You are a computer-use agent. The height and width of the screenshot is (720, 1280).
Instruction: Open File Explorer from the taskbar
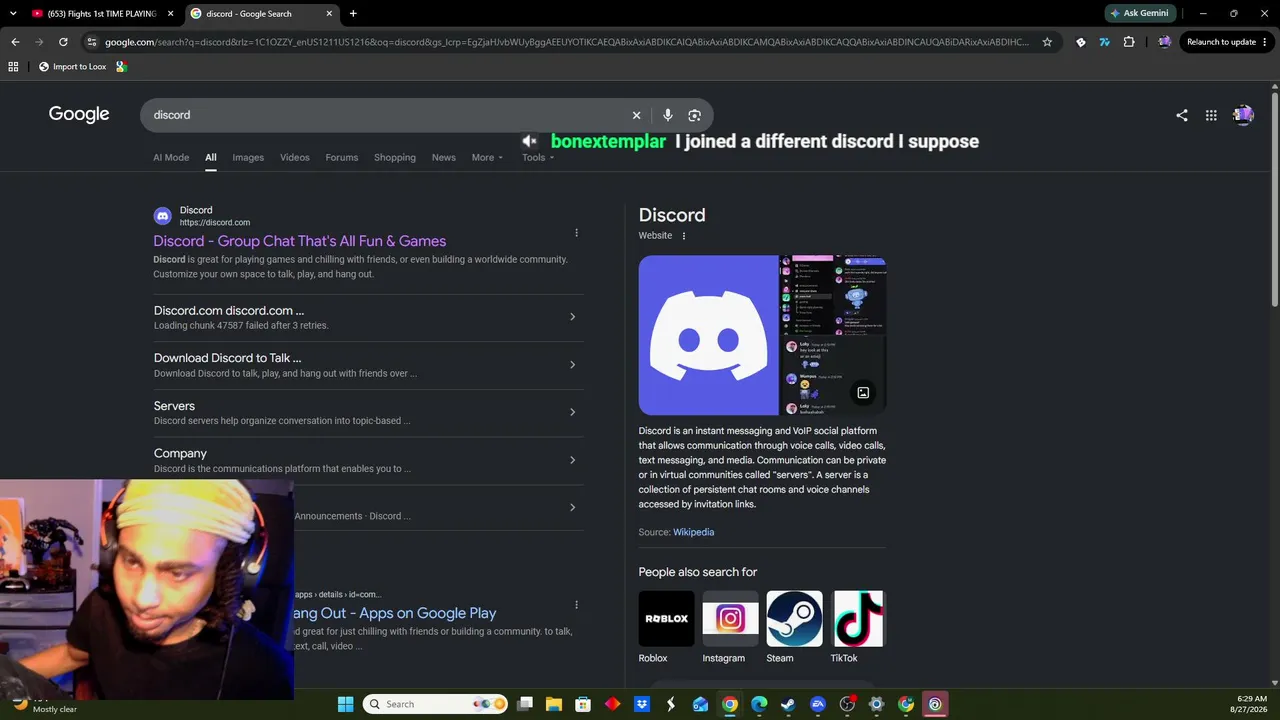pyautogui.click(x=554, y=704)
